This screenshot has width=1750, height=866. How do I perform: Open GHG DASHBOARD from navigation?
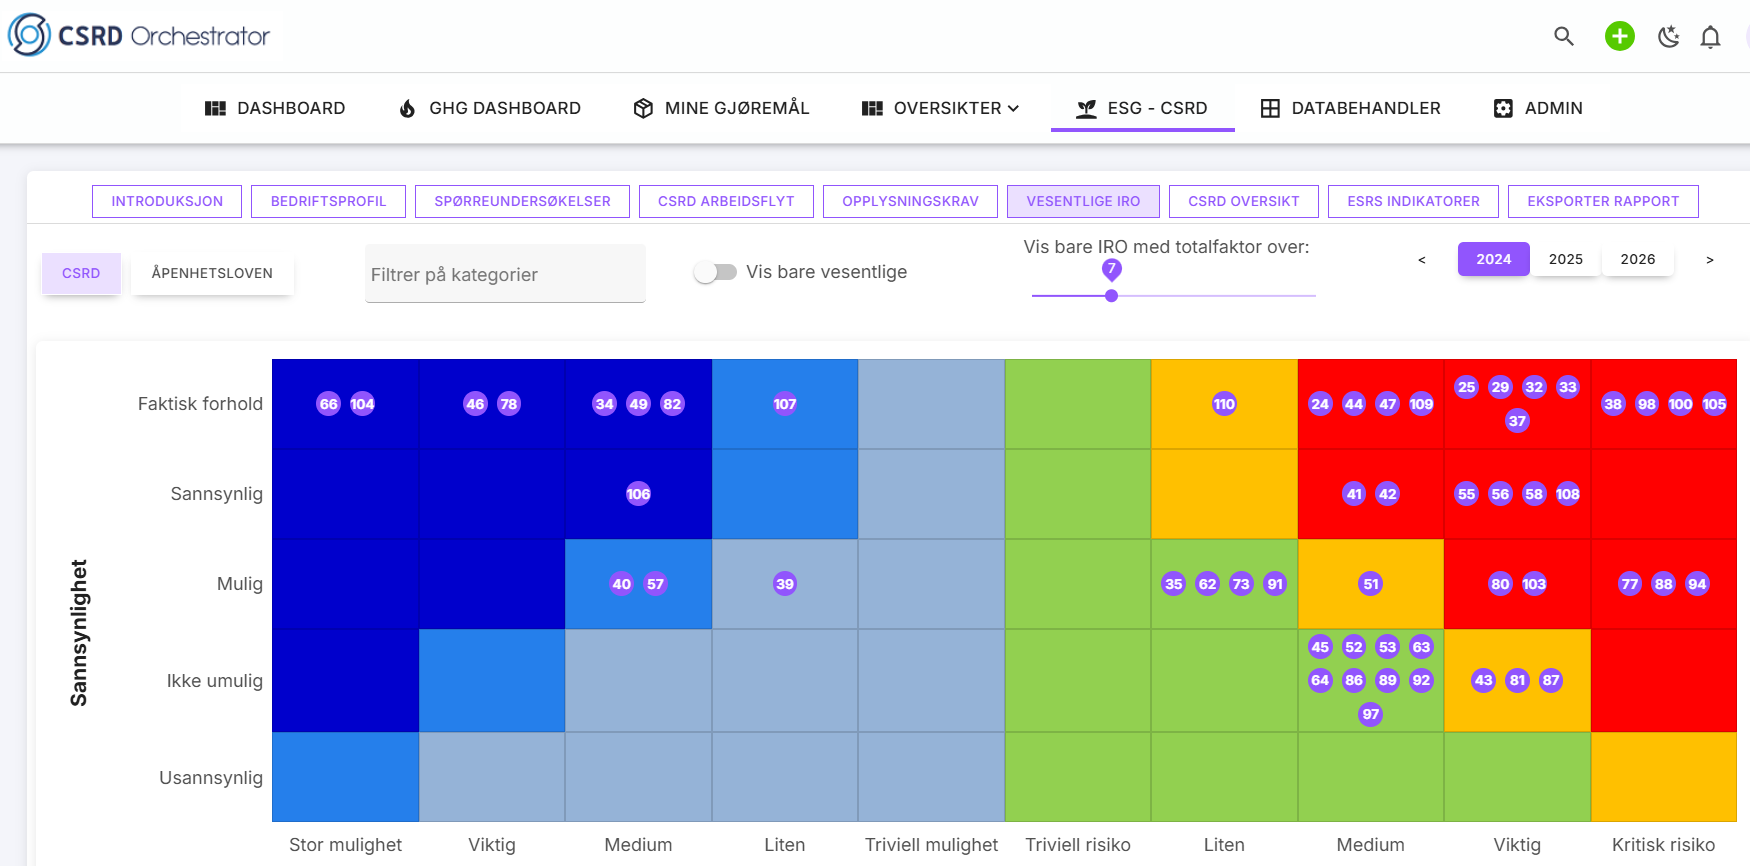tap(490, 108)
